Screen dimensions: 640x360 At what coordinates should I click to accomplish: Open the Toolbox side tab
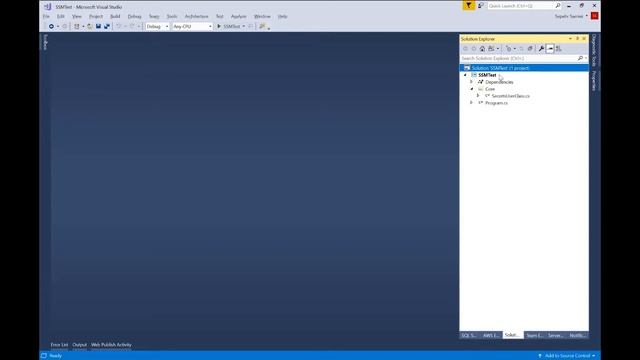(x=45, y=42)
